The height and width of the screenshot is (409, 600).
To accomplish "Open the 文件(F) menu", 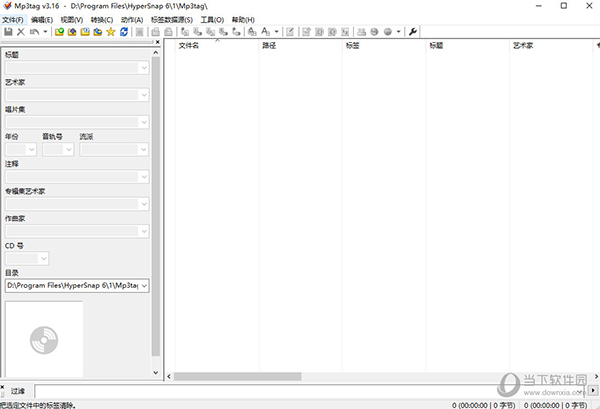I will point(13,20).
